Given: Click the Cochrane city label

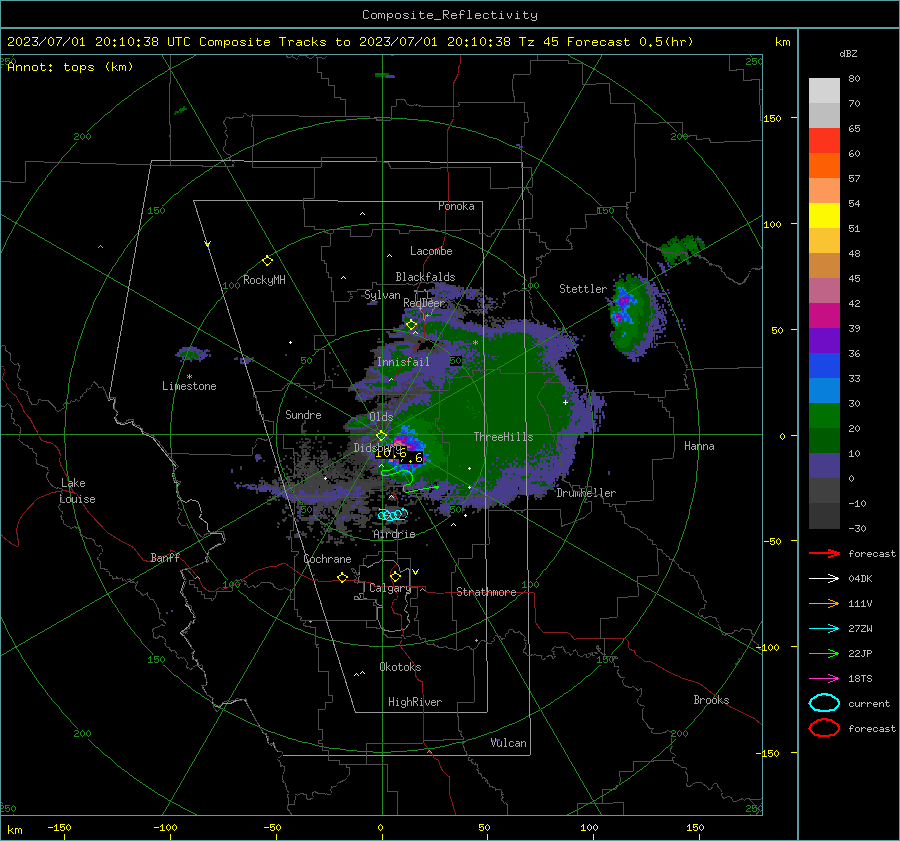Looking at the screenshot, I should [327, 559].
